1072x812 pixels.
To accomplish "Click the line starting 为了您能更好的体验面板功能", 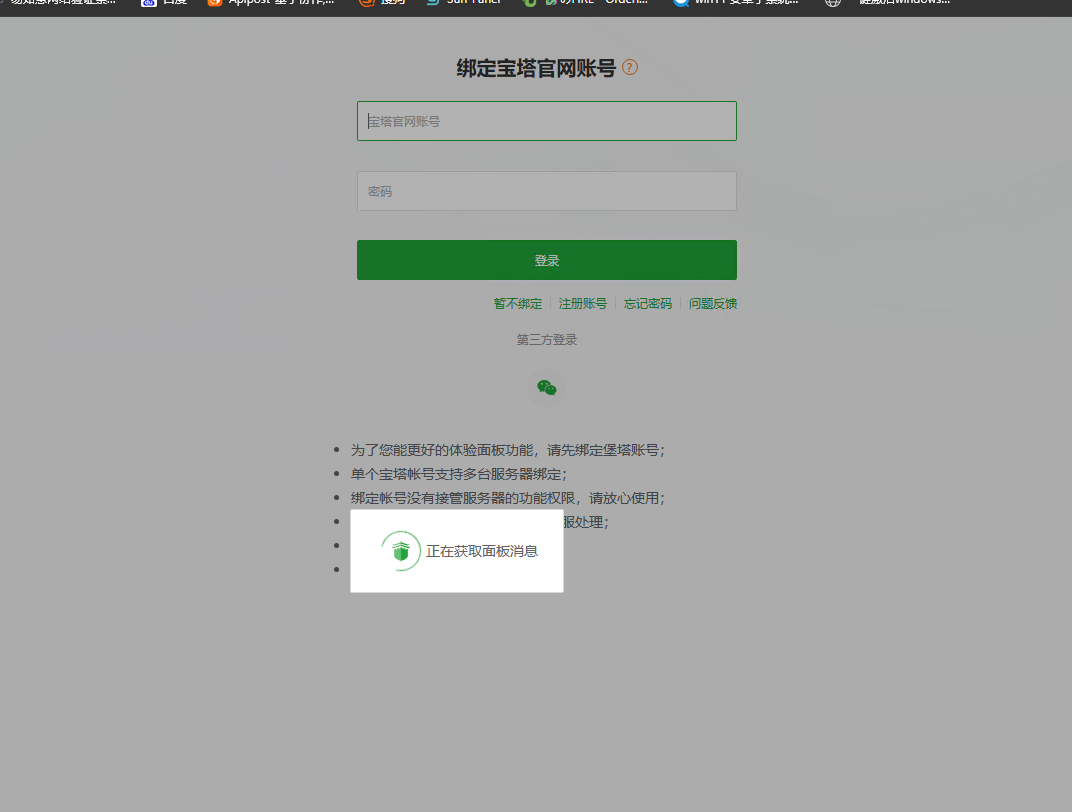I will (508, 450).
